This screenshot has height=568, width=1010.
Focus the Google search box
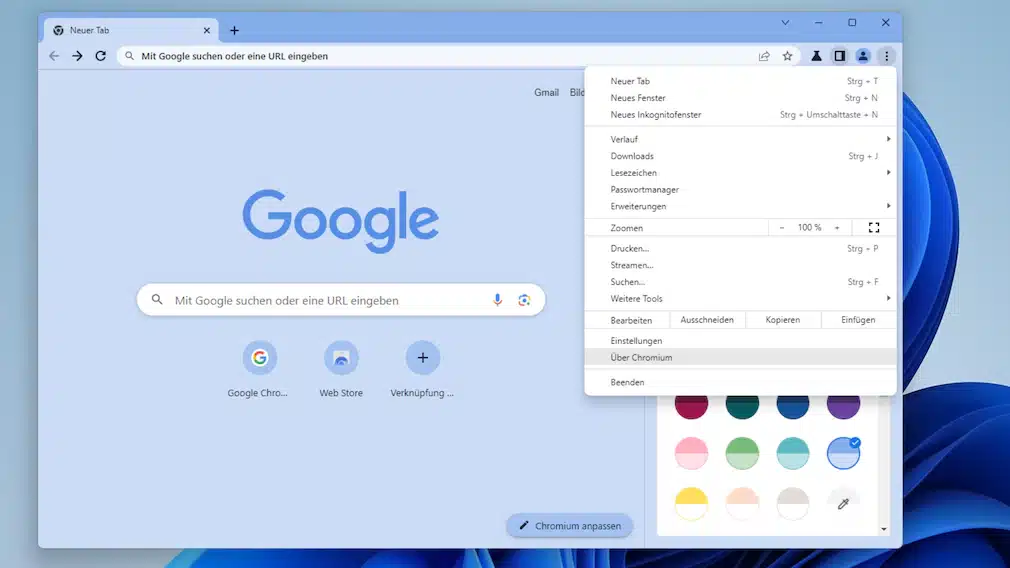[x=341, y=300]
